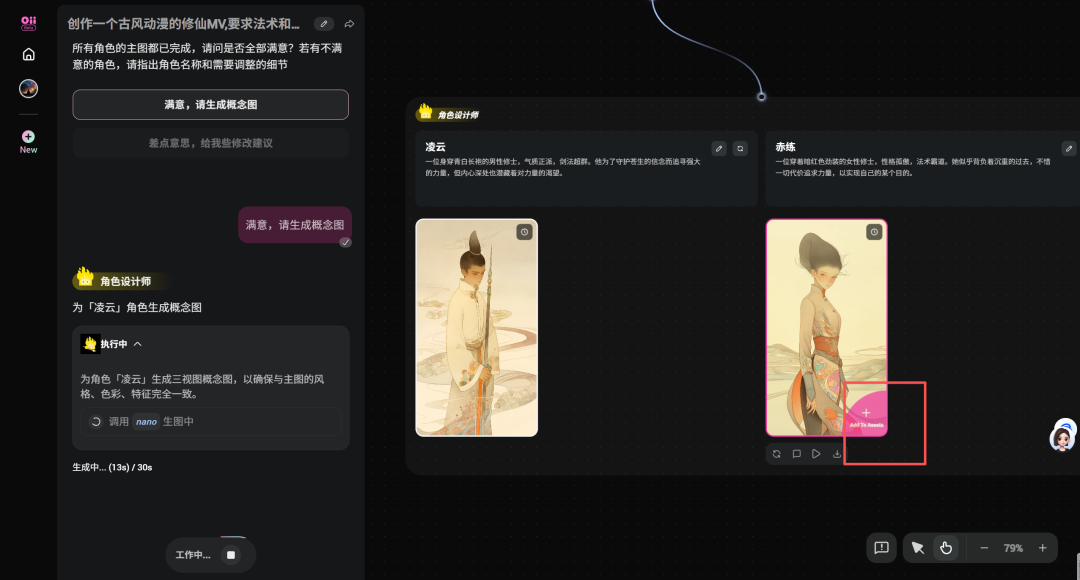Click 差点意思，给我些修改建议 button
The width and height of the screenshot is (1080, 580).
point(210,143)
